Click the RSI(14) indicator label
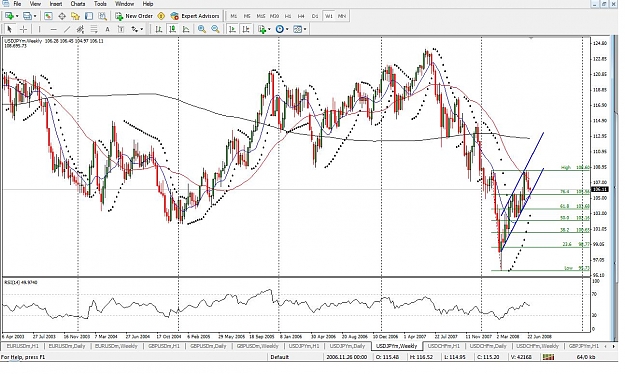Image resolution: width=625 pixels, height=374 pixels. 21,282
